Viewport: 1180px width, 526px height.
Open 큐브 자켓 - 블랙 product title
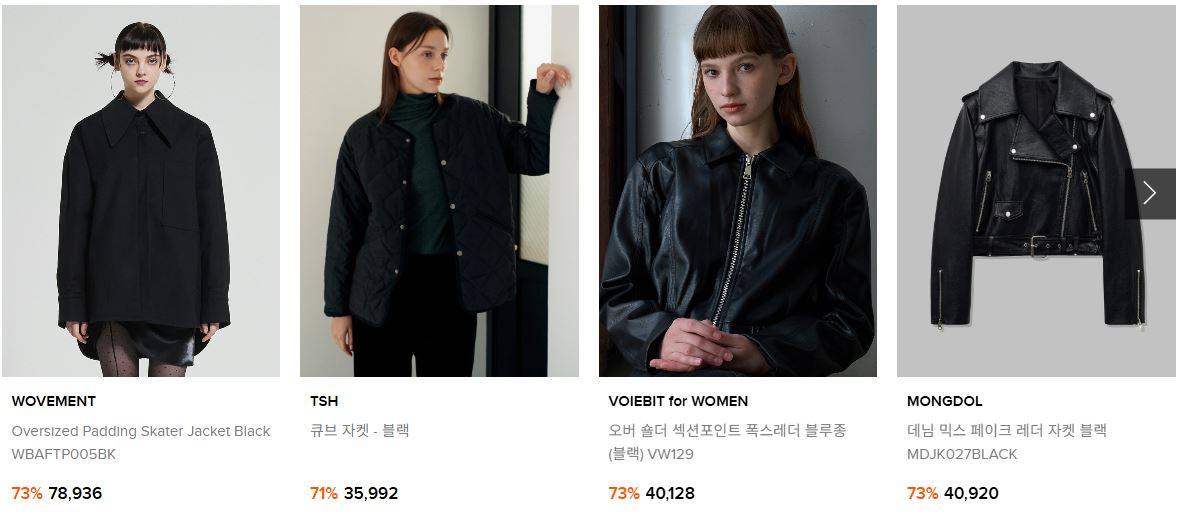360,431
